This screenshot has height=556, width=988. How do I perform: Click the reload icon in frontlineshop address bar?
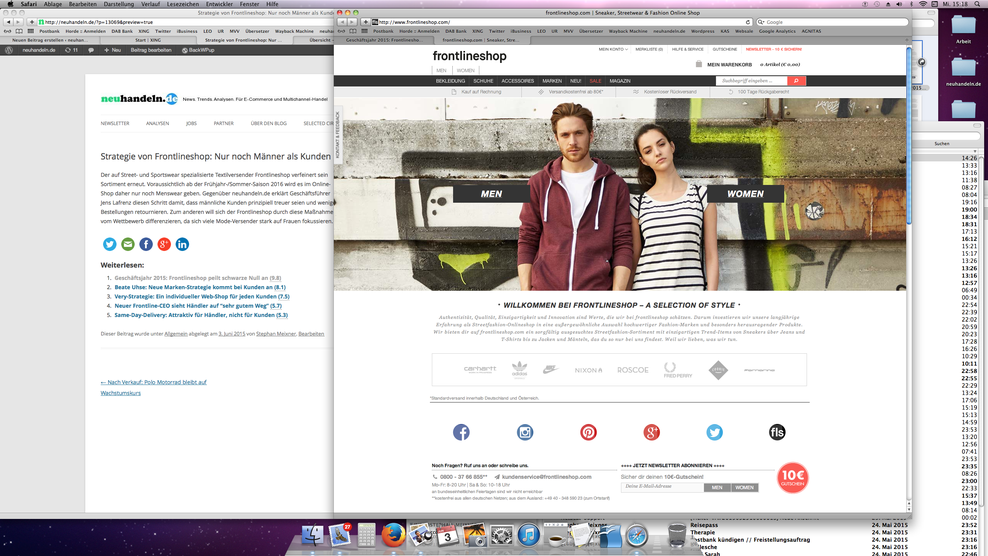pyautogui.click(x=748, y=22)
